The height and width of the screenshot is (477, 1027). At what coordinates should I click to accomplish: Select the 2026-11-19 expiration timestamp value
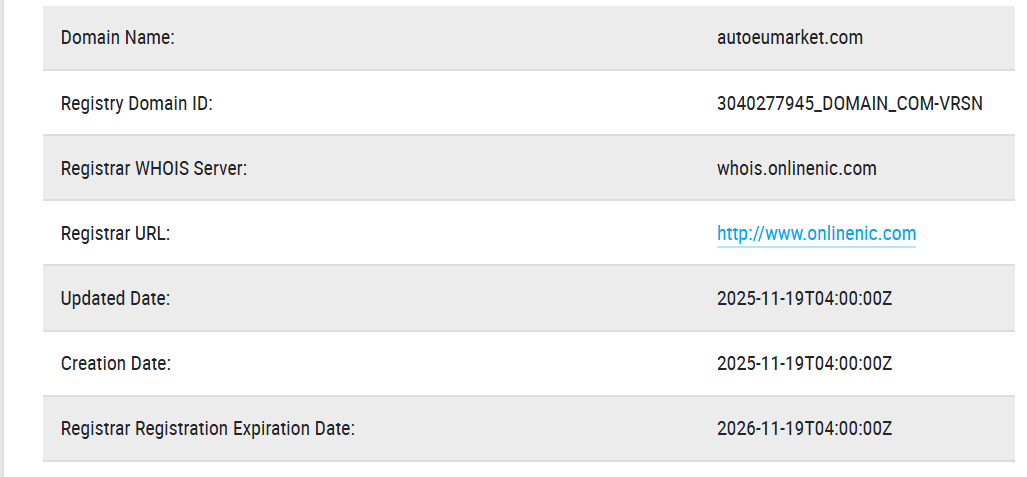(x=804, y=429)
